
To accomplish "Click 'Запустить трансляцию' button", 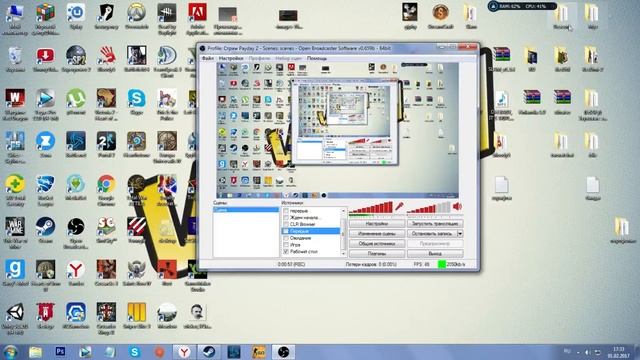I will [x=435, y=224].
